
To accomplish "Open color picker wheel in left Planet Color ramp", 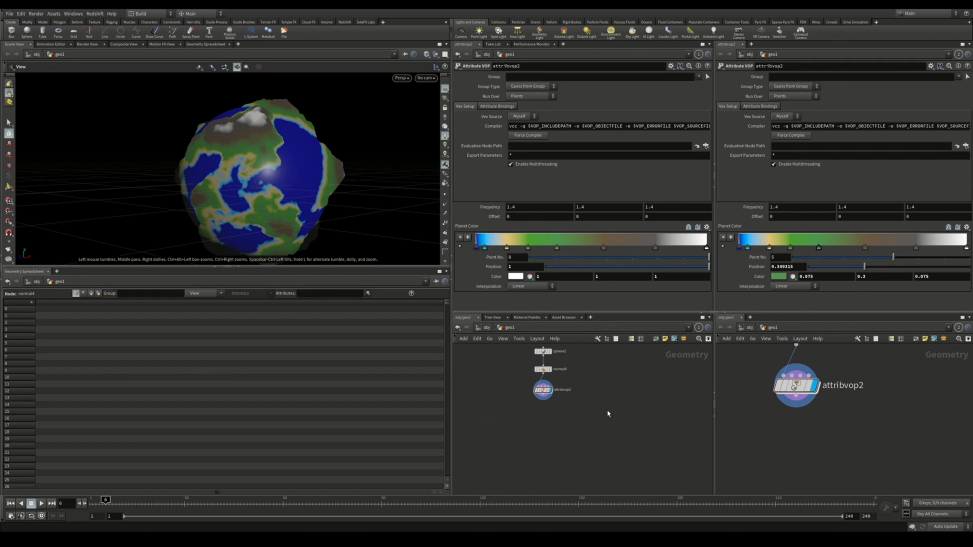I will pos(530,276).
